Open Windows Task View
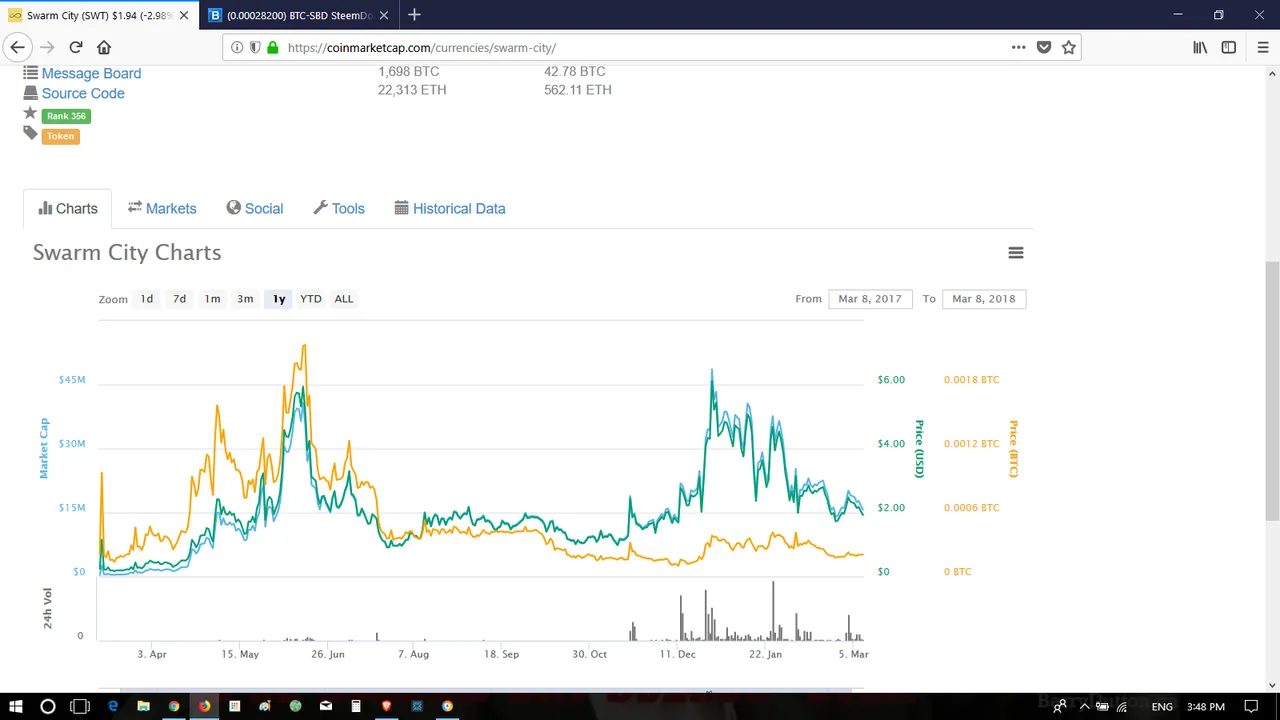The image size is (1280, 720). coord(80,706)
